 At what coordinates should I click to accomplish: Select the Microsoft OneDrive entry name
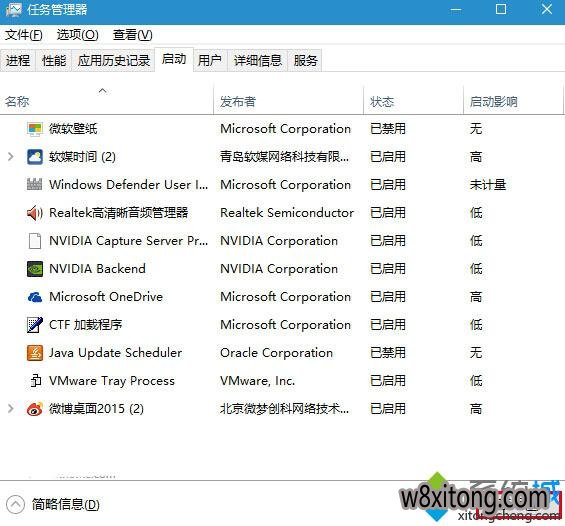tap(106, 297)
